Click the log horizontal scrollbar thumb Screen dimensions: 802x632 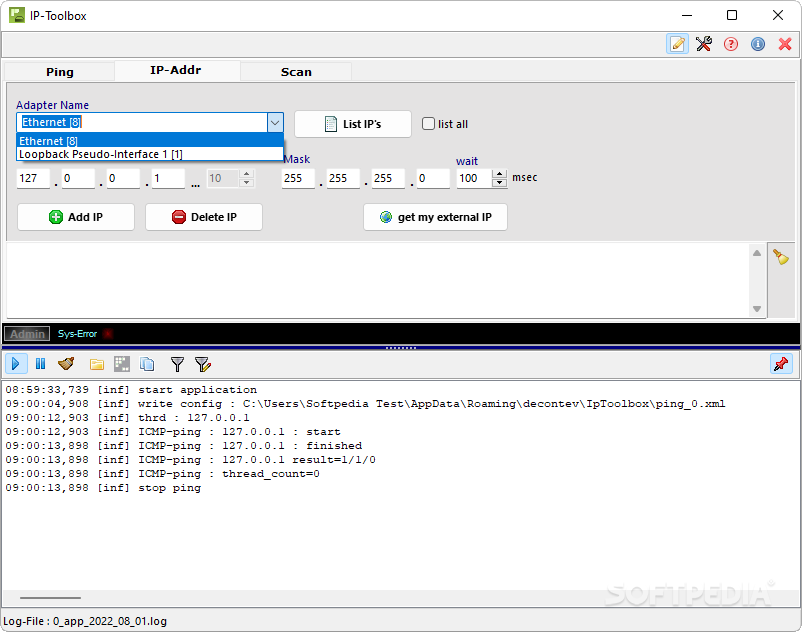pos(50,597)
